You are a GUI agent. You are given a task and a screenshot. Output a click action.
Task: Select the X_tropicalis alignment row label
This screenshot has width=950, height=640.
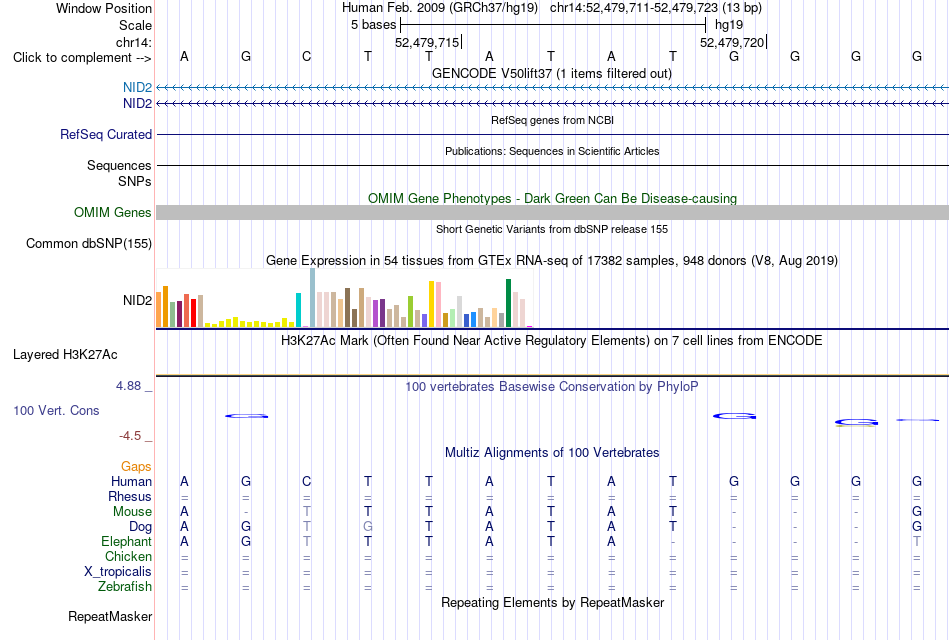point(118,572)
